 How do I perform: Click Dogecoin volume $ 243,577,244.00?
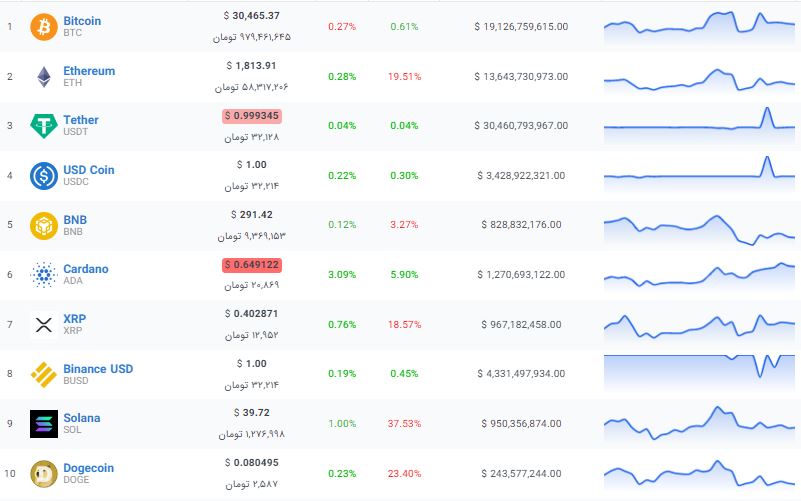coord(521,474)
